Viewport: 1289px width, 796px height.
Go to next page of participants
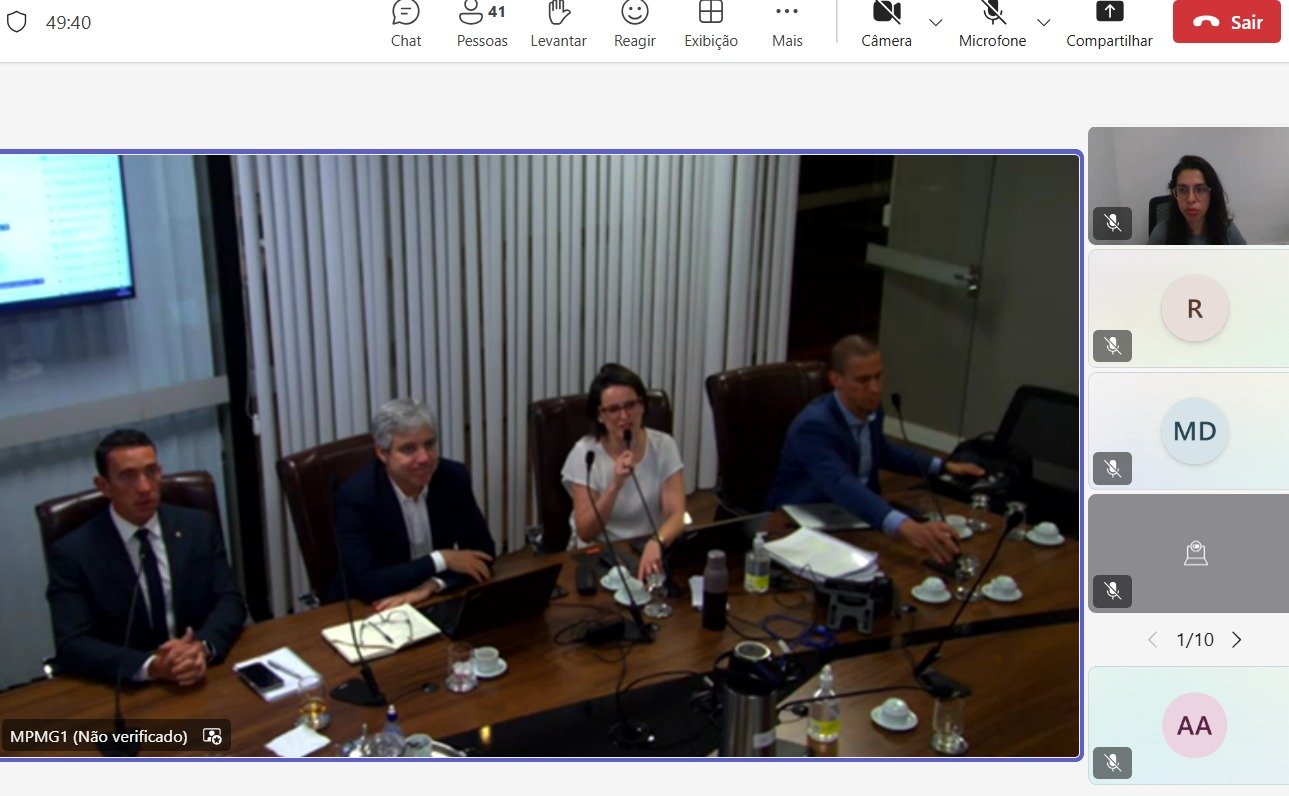pyautogui.click(x=1237, y=640)
